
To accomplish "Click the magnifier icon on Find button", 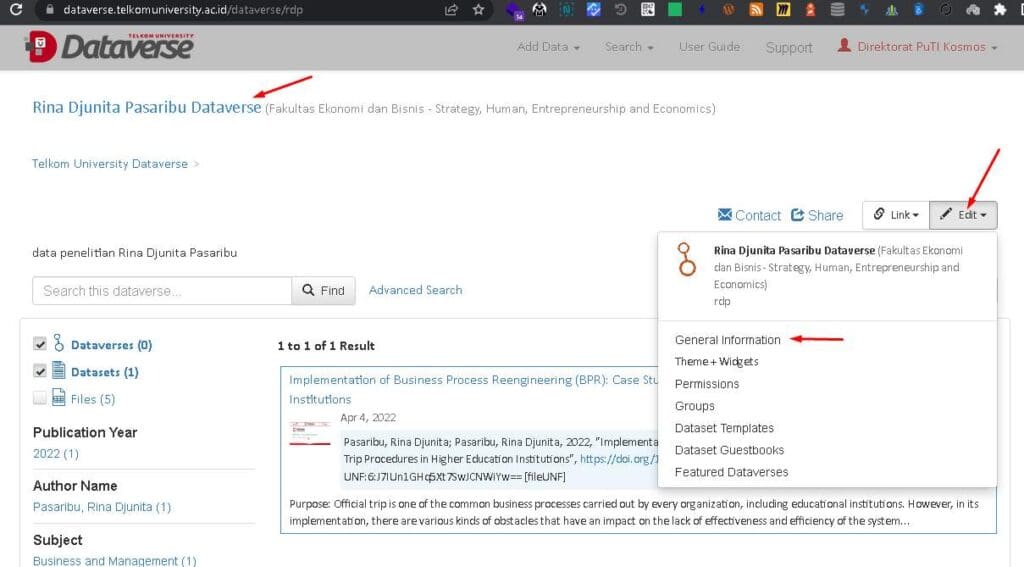I will [308, 290].
